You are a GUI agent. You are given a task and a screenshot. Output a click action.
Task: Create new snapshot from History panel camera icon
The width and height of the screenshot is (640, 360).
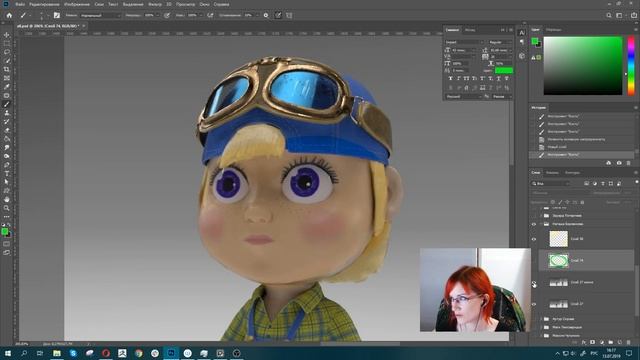(619, 163)
